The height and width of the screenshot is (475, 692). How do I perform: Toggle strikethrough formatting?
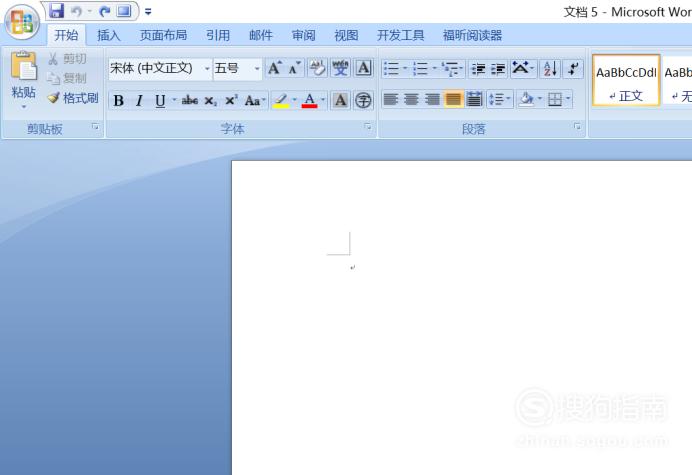click(x=189, y=101)
